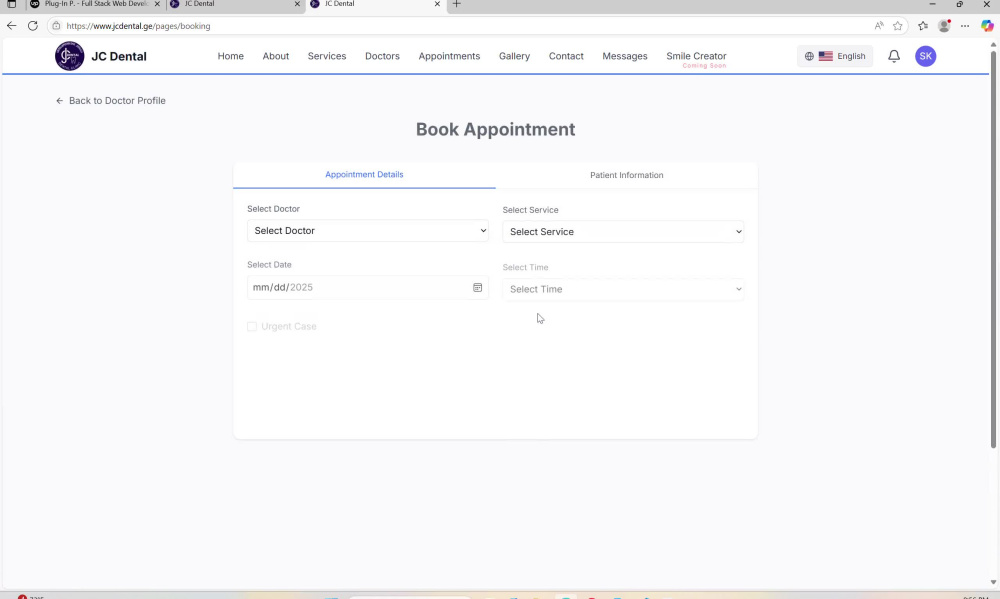The height and width of the screenshot is (599, 1000).
Task: Click the Book Appointment heading
Action: 496,129
